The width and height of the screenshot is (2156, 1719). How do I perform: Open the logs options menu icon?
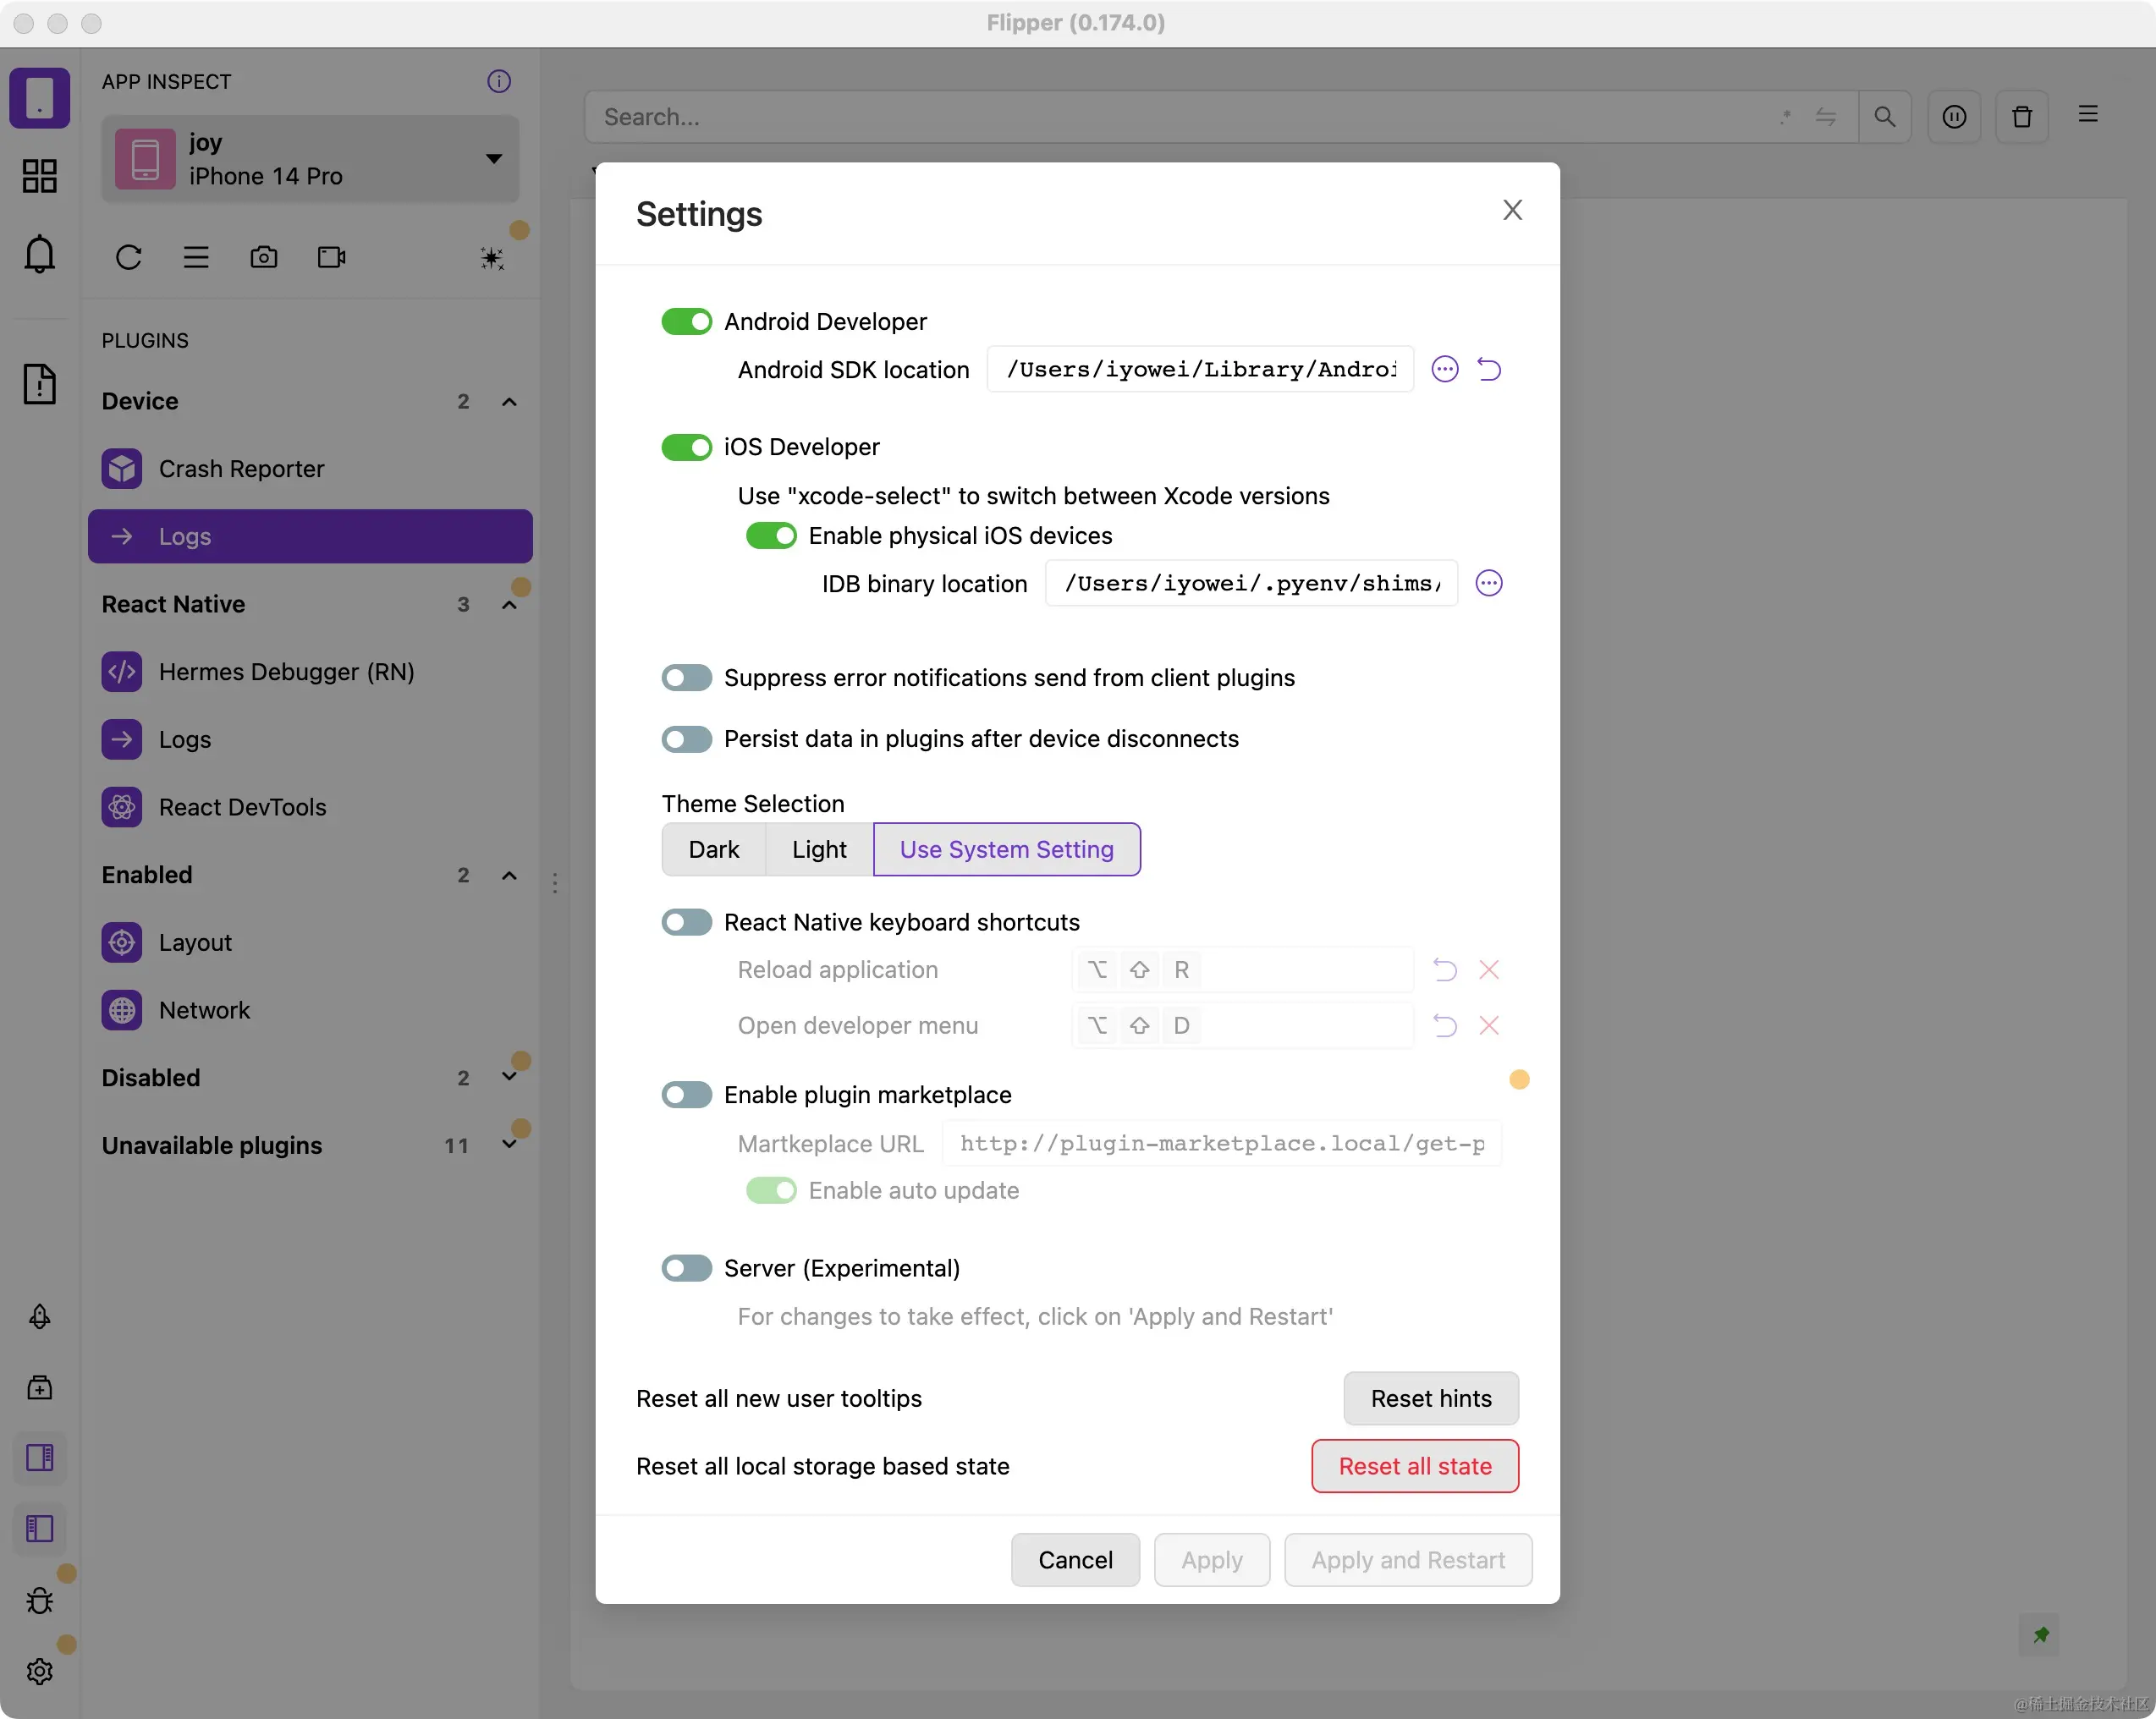pos(2088,114)
